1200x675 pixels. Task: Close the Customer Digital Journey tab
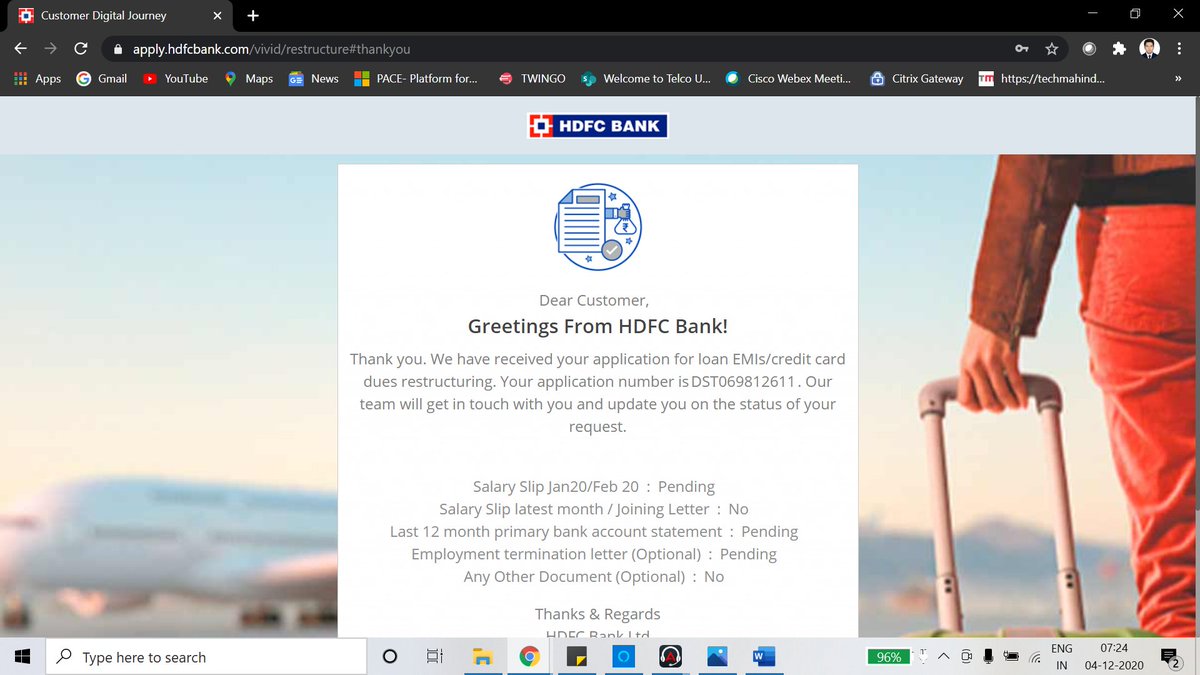217,15
